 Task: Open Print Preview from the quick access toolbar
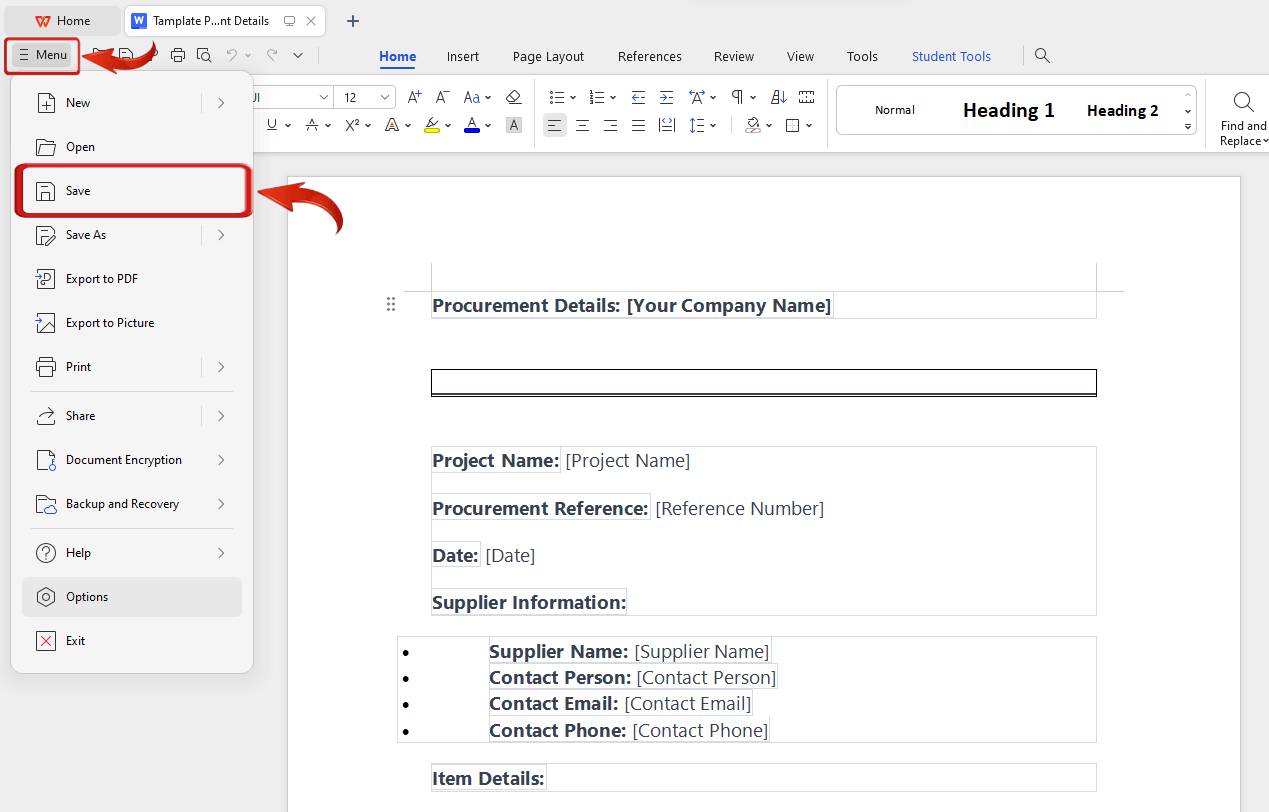click(x=204, y=55)
